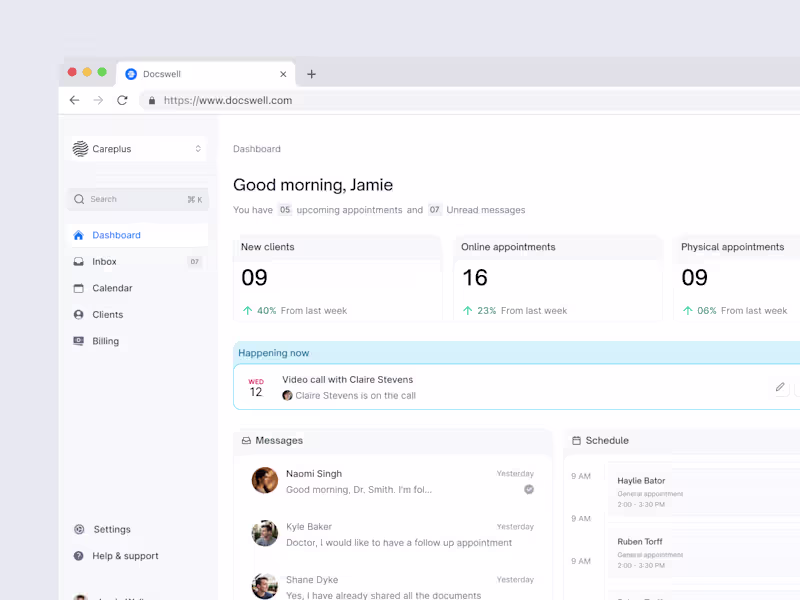
Task: Click the Dashboard breadcrumb text
Action: tap(257, 149)
